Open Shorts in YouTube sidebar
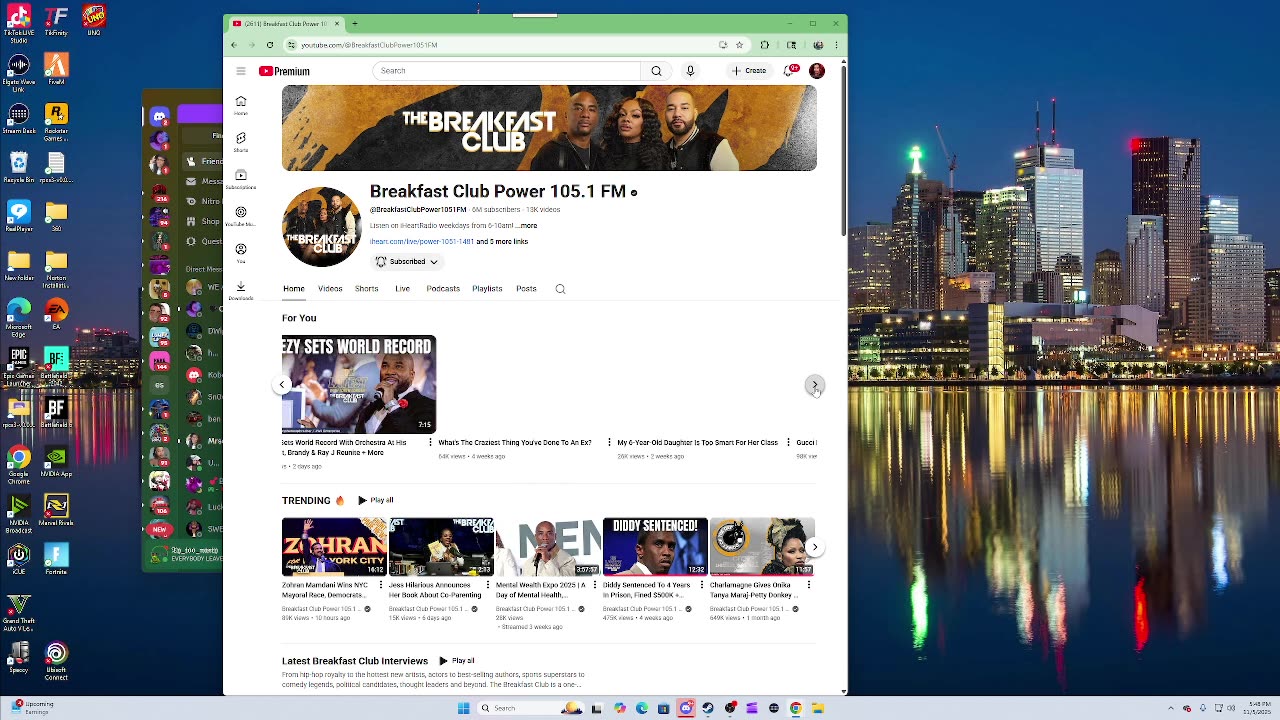Image resolution: width=1280 pixels, height=720 pixels. pos(241,142)
